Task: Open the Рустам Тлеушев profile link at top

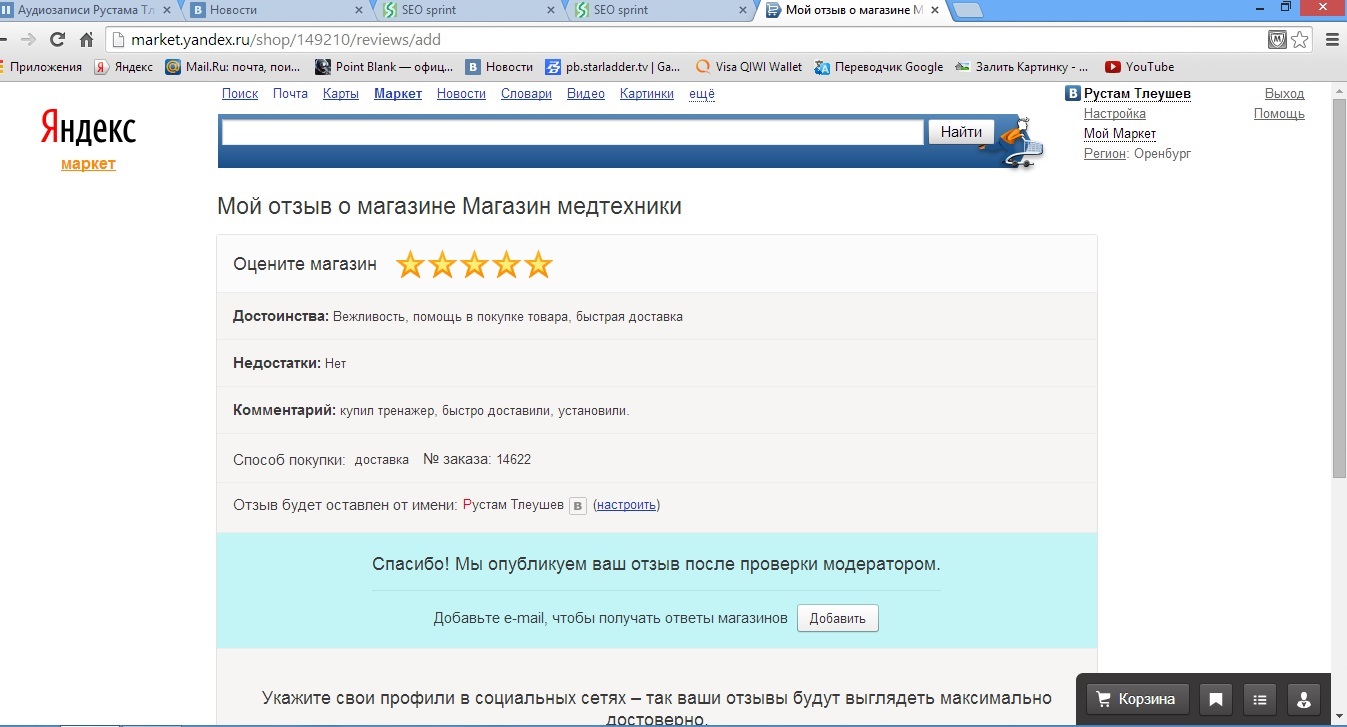Action: [x=1137, y=93]
